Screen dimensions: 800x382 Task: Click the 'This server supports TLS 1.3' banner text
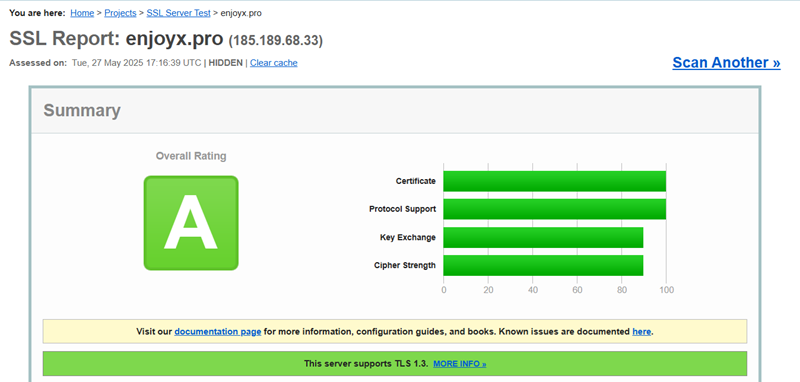[x=366, y=364]
